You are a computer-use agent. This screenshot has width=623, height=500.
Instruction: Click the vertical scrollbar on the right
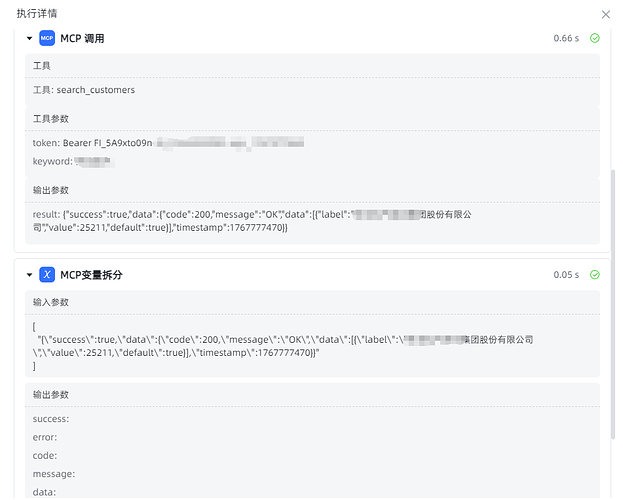point(614,300)
